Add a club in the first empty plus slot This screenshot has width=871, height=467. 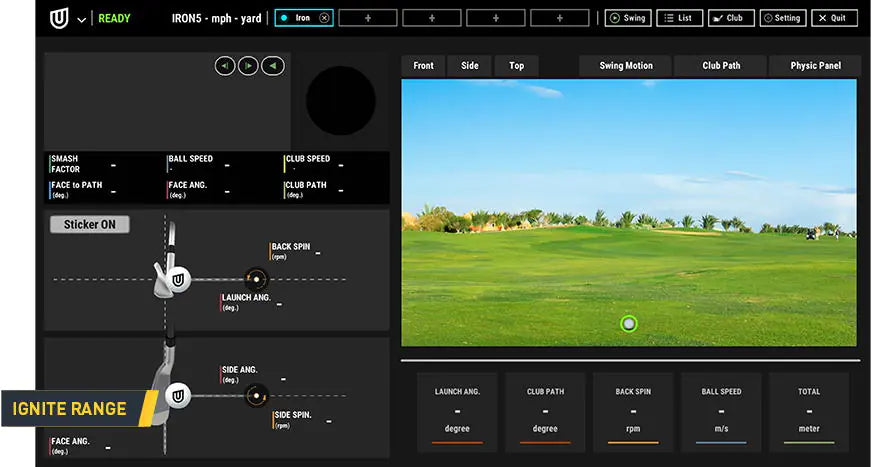click(368, 18)
